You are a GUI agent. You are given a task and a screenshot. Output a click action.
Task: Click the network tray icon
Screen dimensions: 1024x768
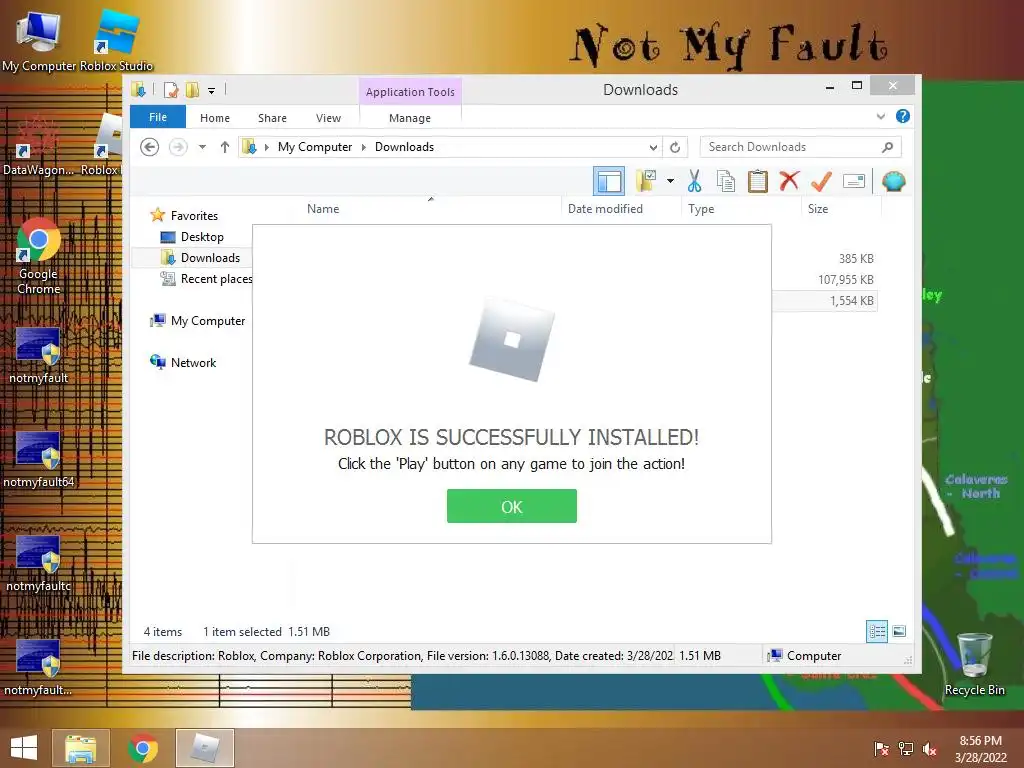(906, 749)
